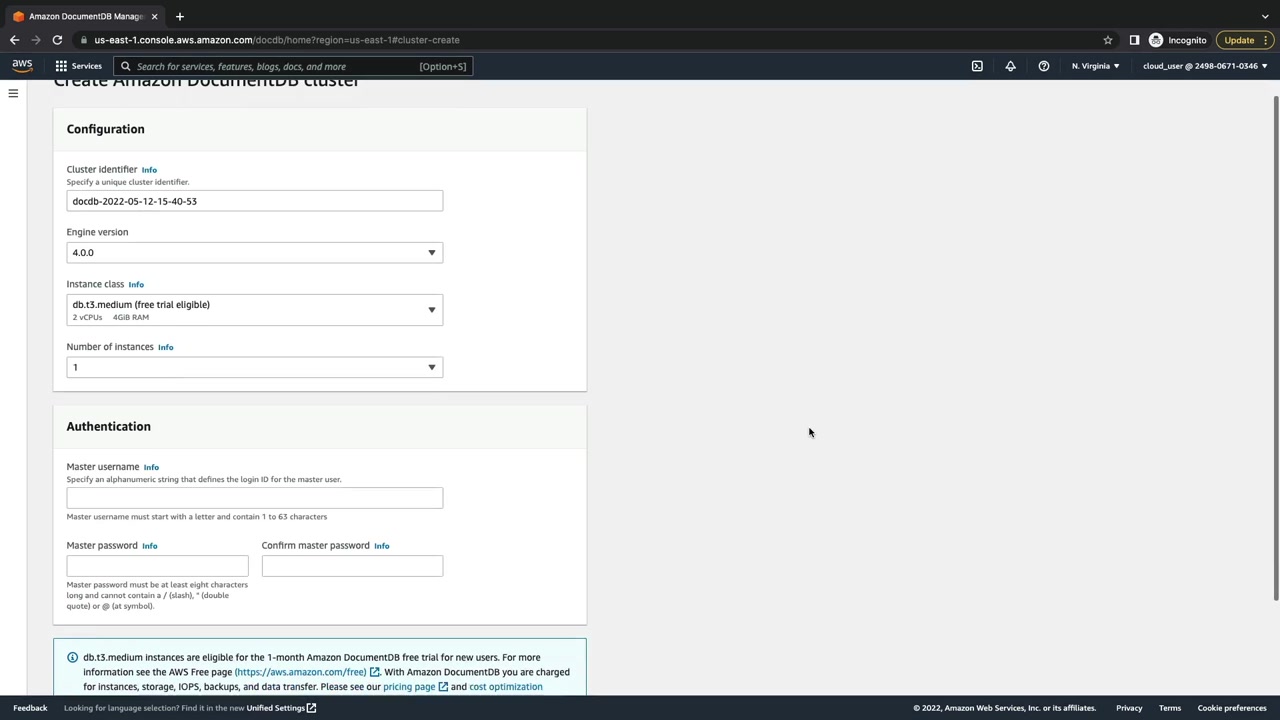
Task: Open the cloud_user account menu
Action: (x=1205, y=66)
